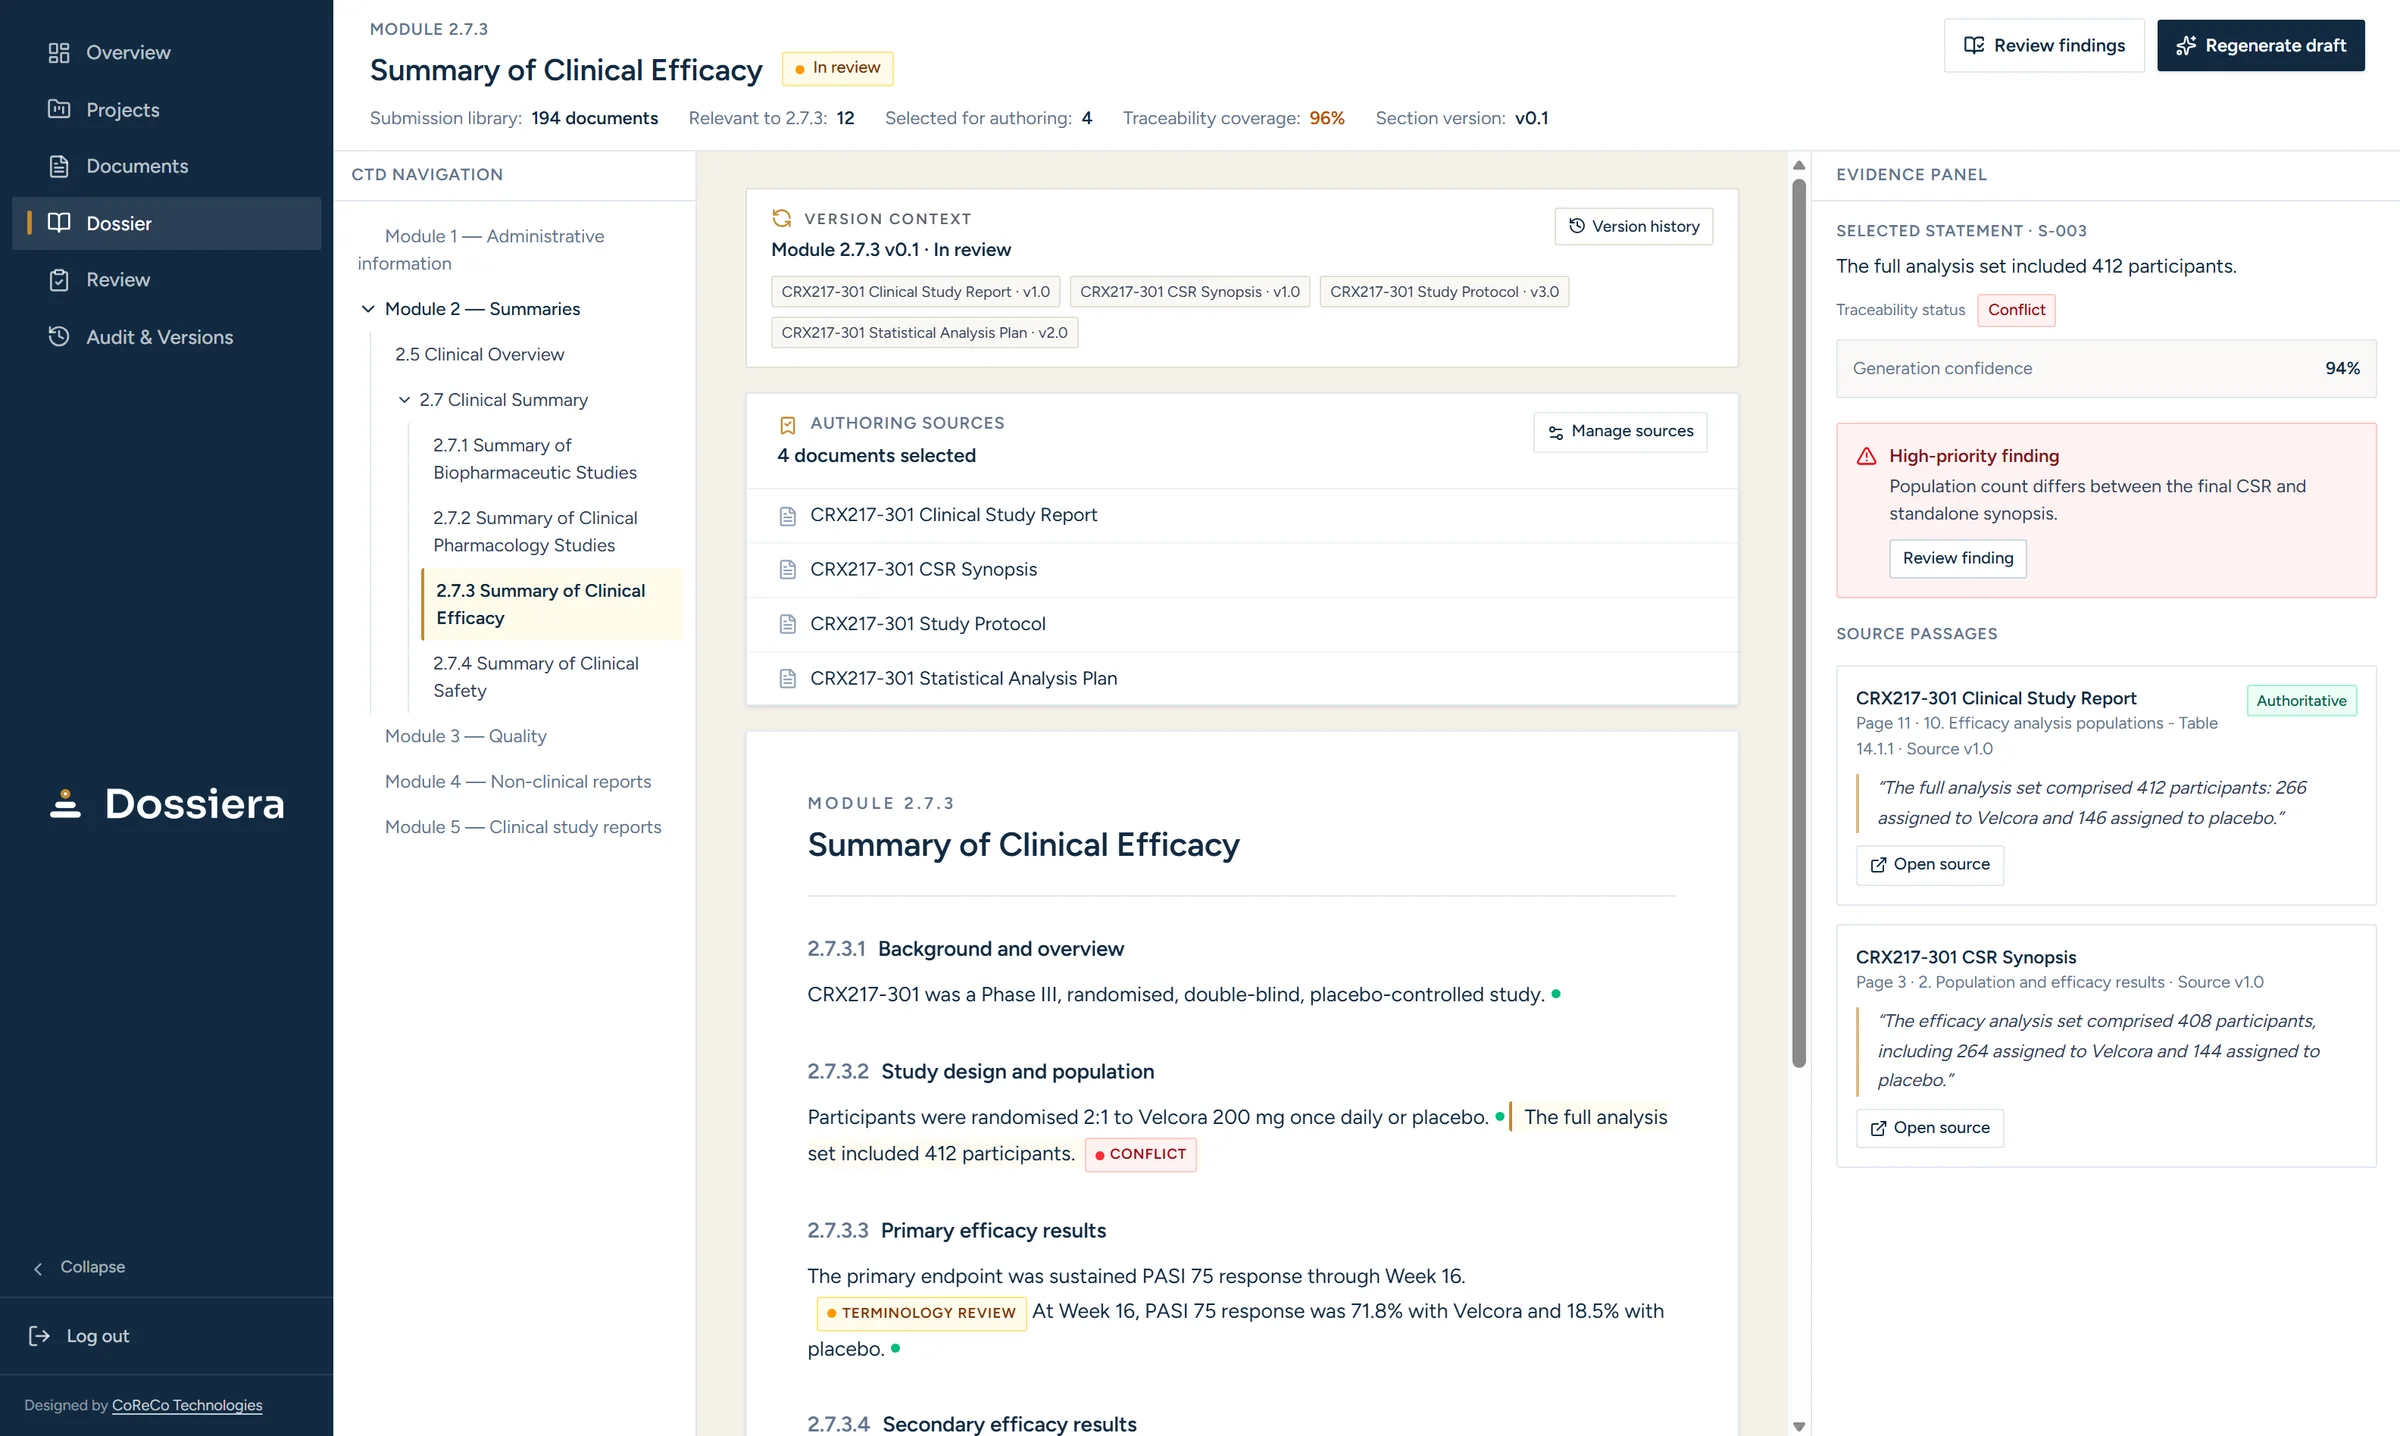
Task: Click the CRX217-301 Statistical Analysis Plan · v2.0 chip
Action: point(924,333)
